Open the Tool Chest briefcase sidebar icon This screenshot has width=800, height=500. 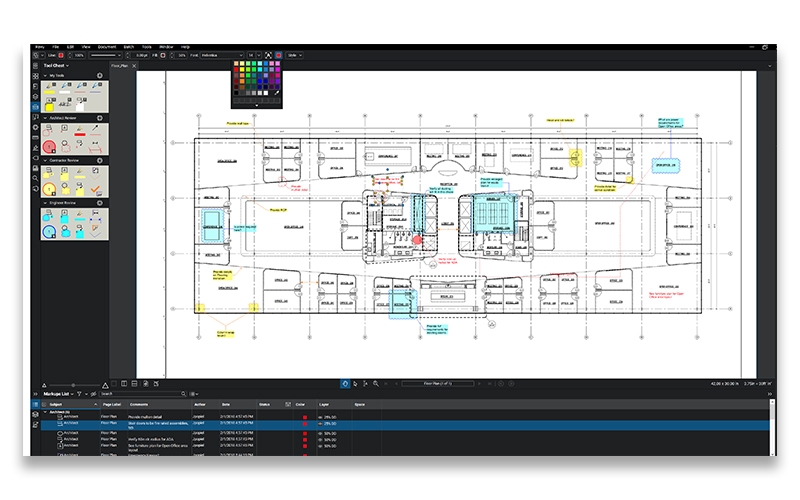coord(35,107)
